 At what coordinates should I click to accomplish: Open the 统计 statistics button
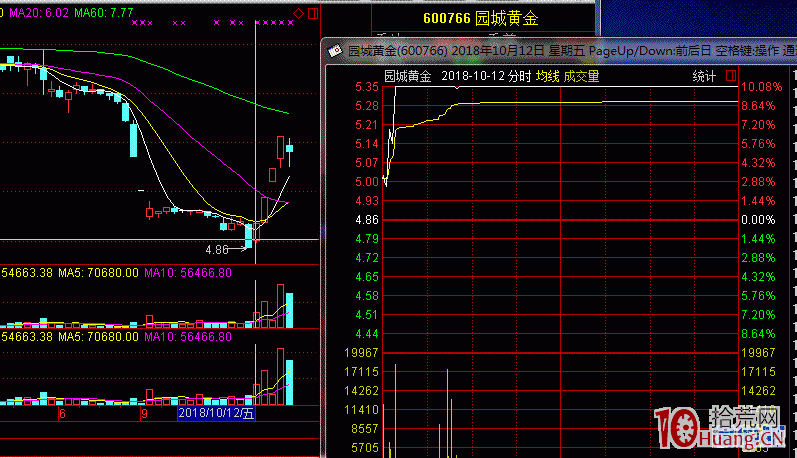coord(704,76)
